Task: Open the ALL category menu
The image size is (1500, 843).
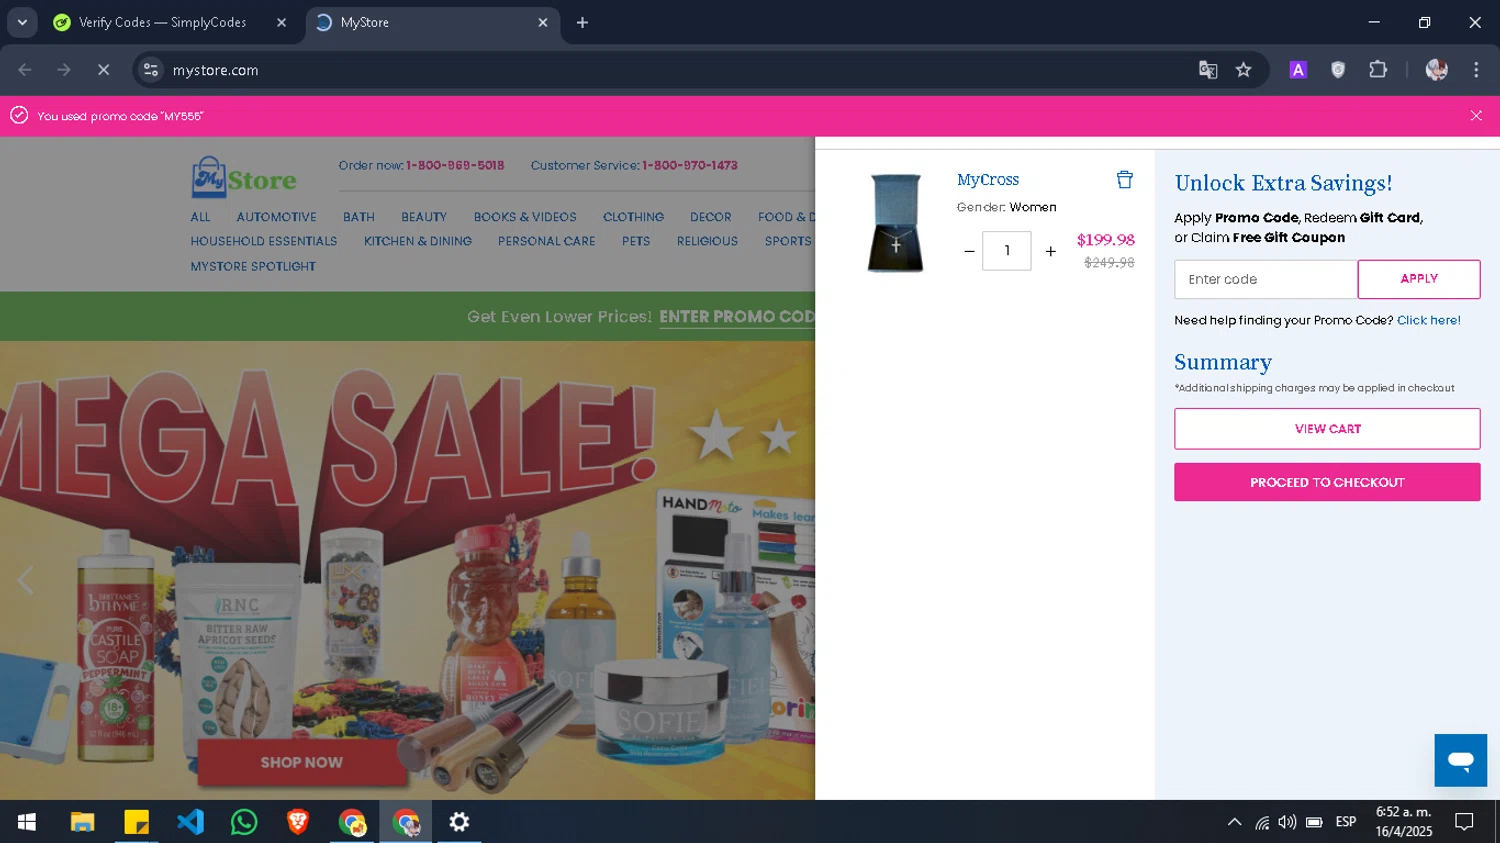Action: (x=201, y=217)
